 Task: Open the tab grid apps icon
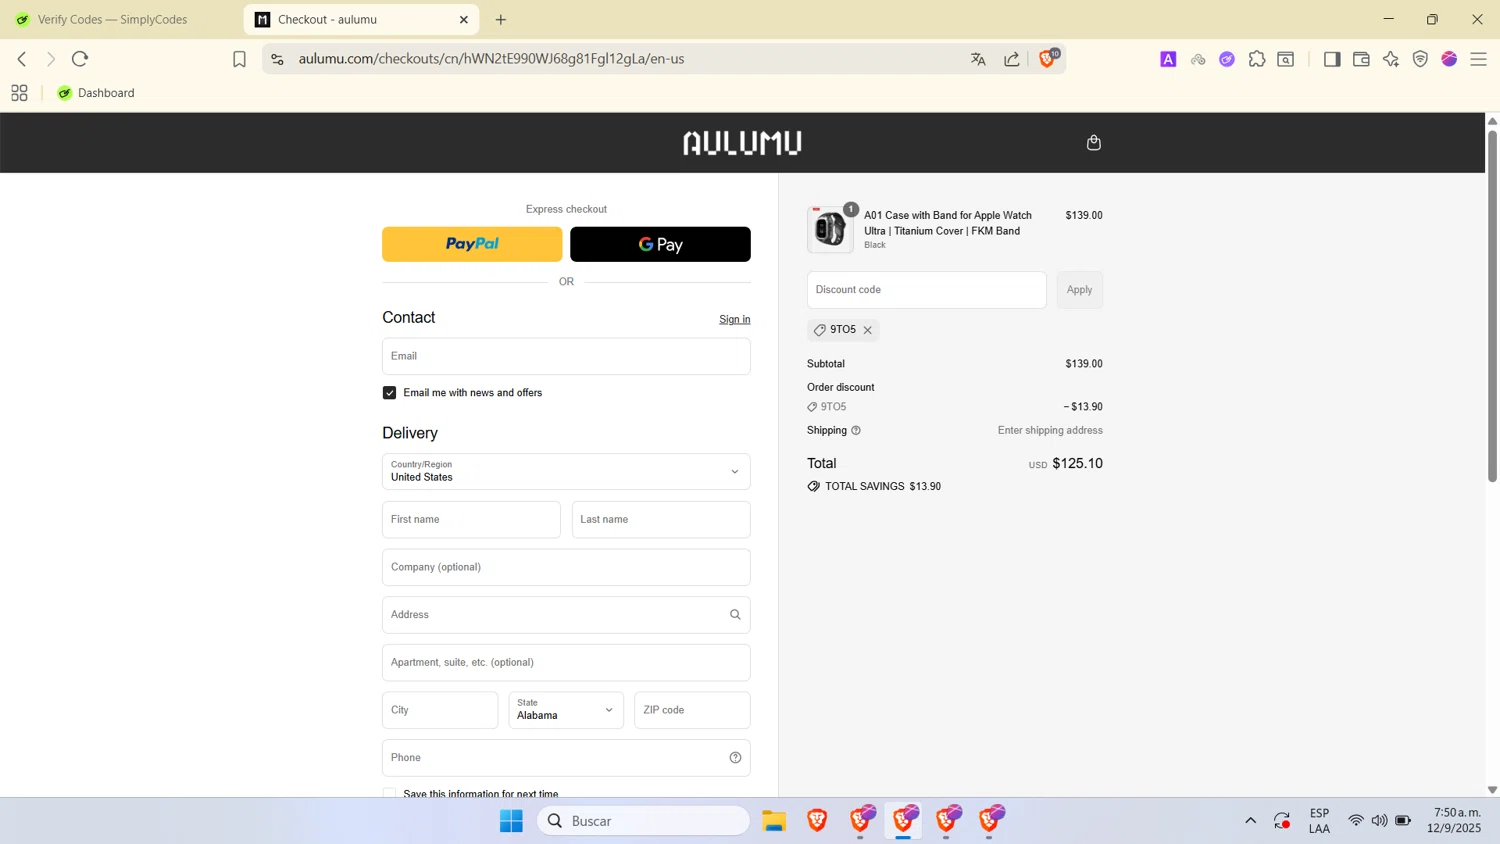pyautogui.click(x=19, y=93)
